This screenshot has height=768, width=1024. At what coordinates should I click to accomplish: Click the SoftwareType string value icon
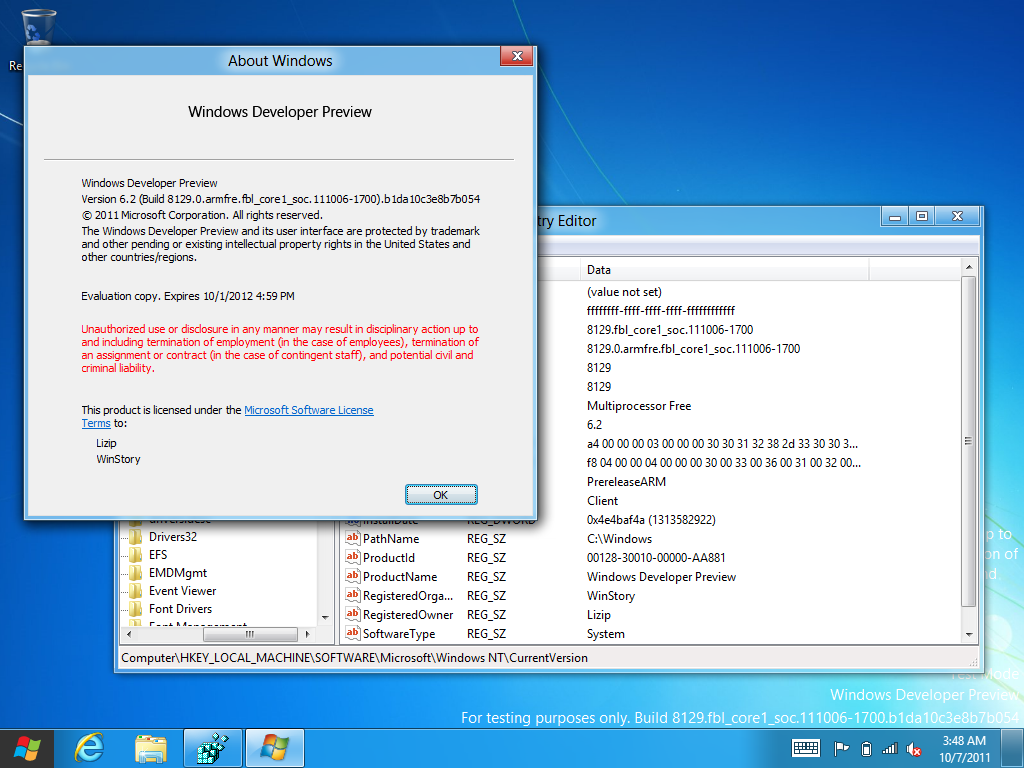(353, 633)
